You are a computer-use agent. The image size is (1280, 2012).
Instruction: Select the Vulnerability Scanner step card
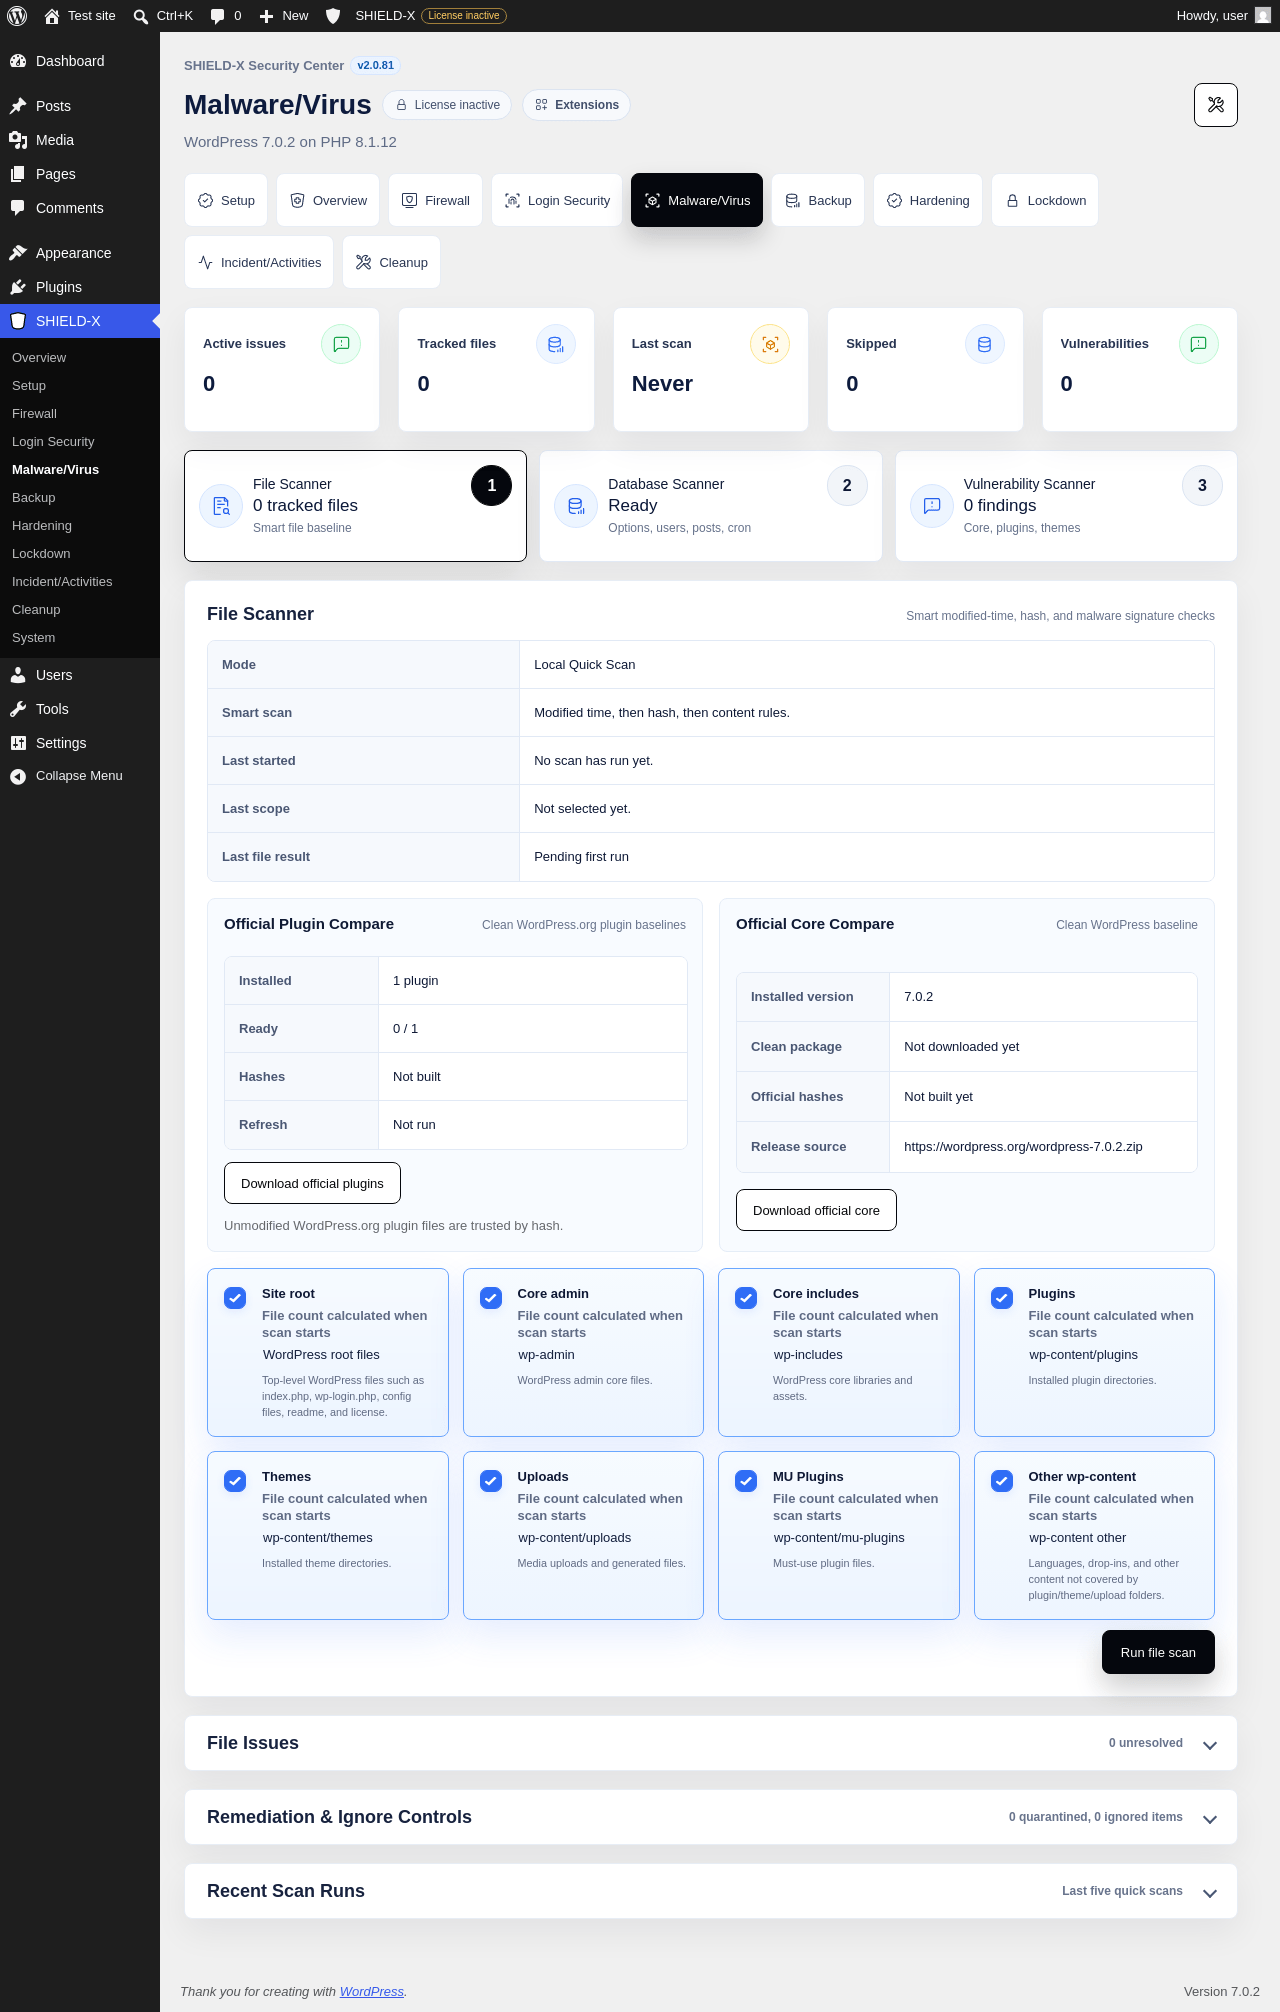1066,506
